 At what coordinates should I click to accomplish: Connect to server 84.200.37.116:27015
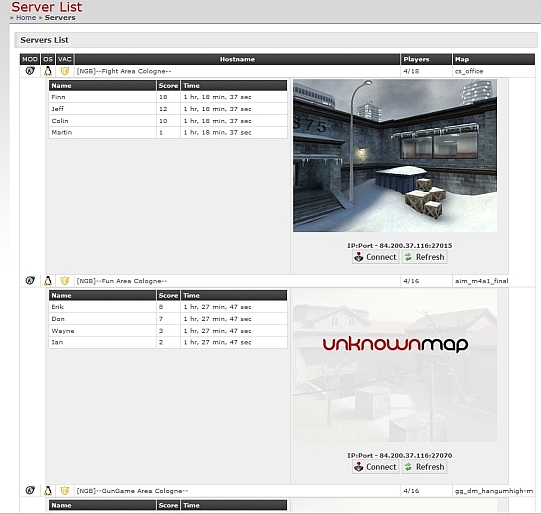point(375,257)
